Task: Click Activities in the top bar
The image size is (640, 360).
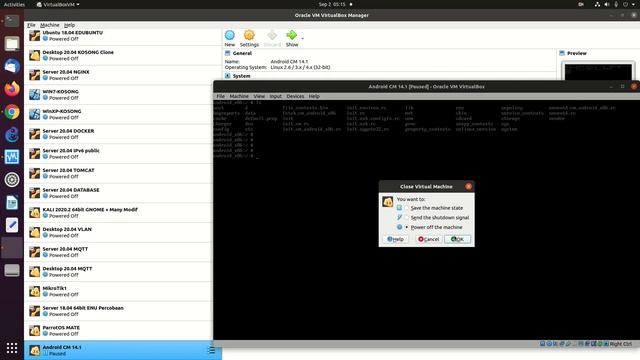Action: (x=14, y=4)
